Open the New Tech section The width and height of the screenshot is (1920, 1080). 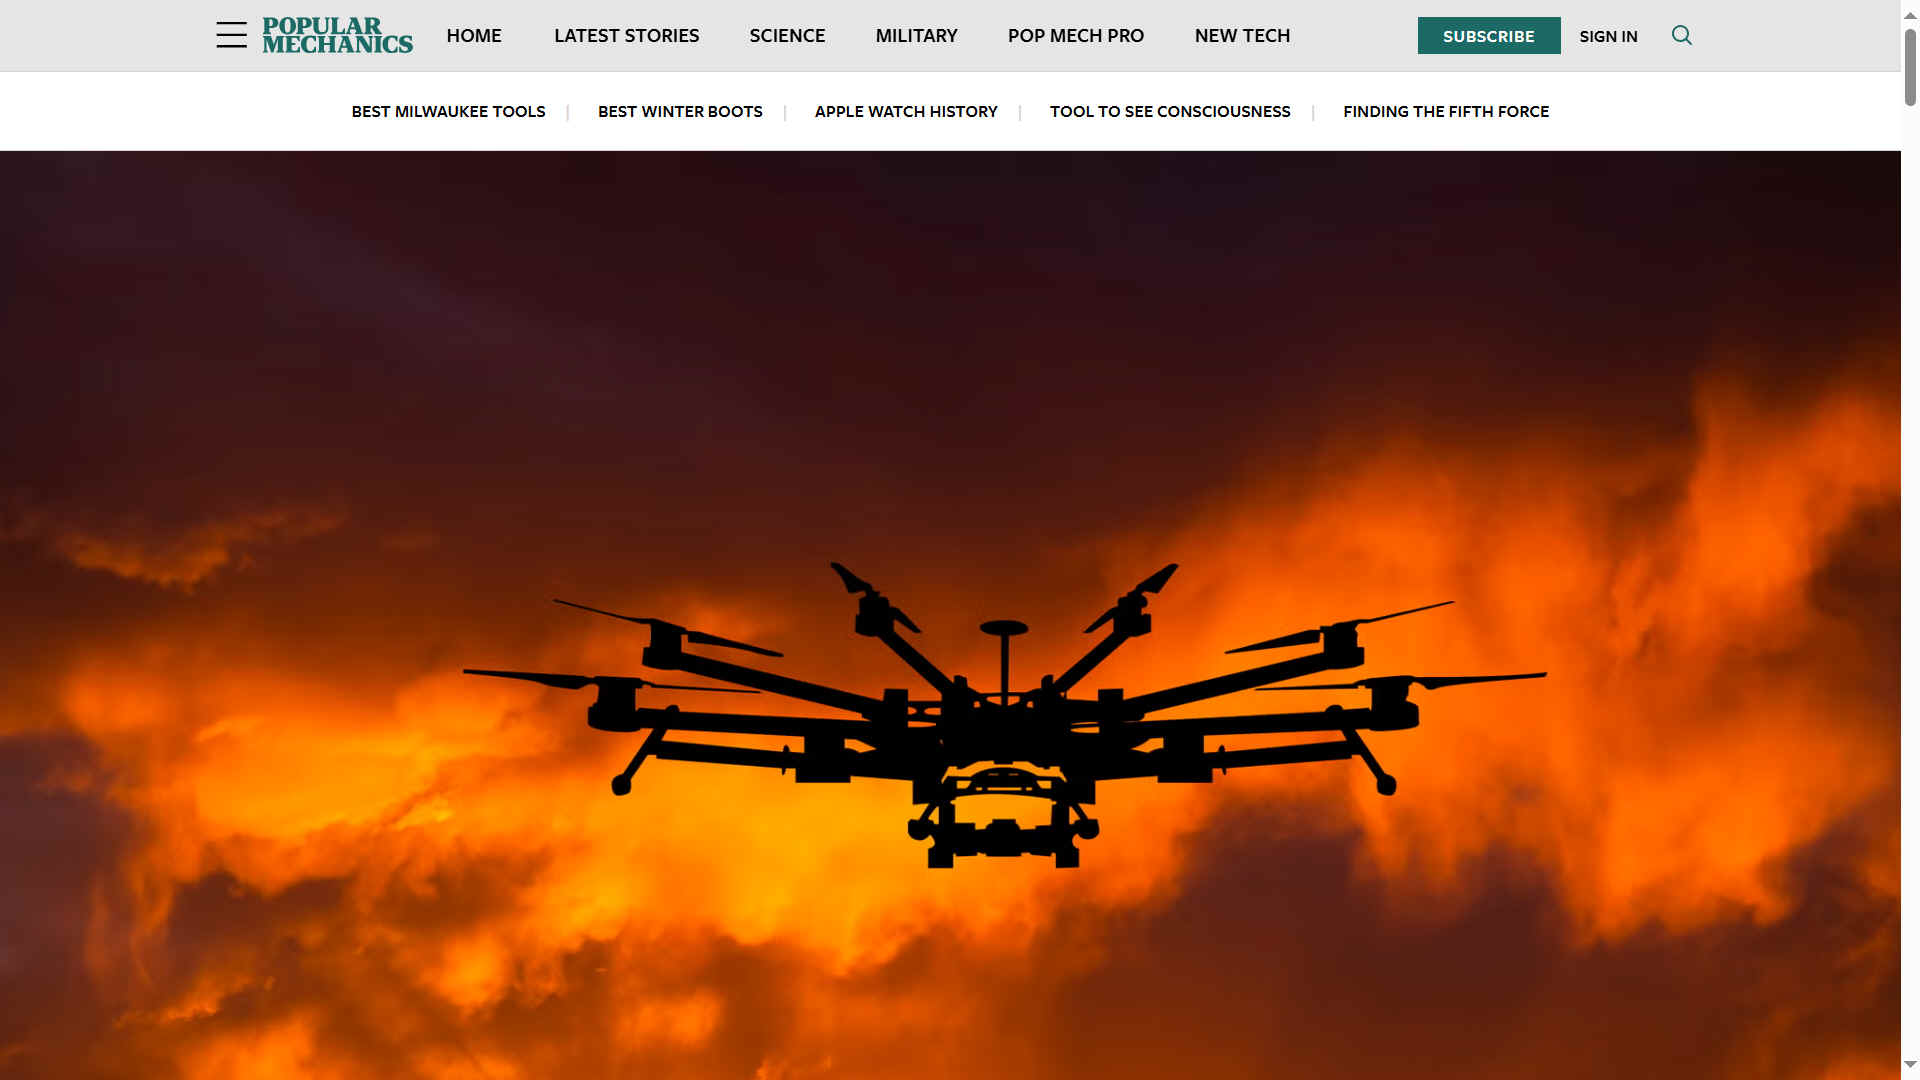tap(1242, 36)
